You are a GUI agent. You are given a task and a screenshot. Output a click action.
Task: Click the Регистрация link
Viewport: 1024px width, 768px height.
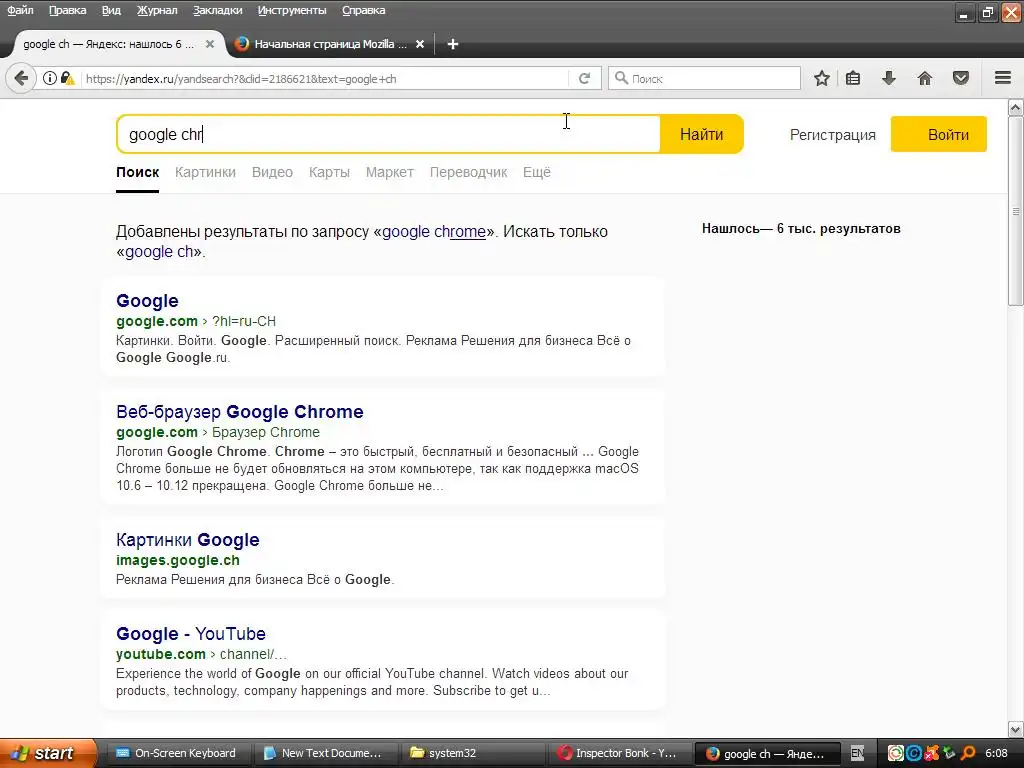click(833, 135)
